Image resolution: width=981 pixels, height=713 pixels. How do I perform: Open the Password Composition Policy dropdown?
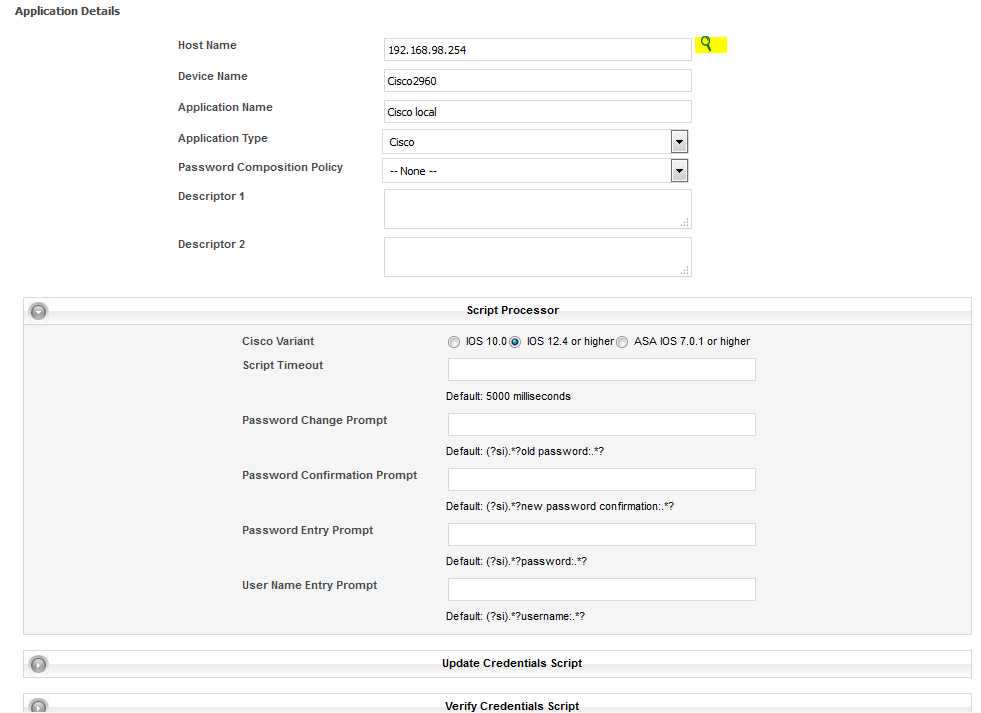pos(679,171)
